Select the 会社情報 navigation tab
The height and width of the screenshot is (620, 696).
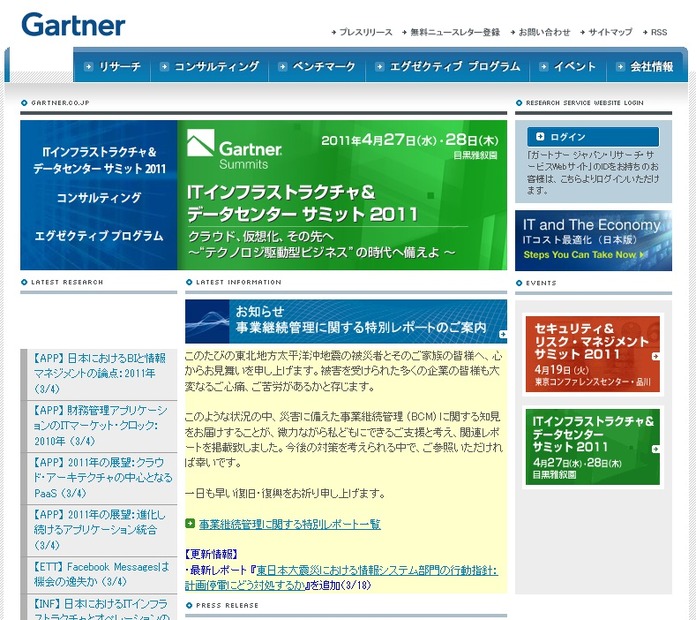click(645, 67)
